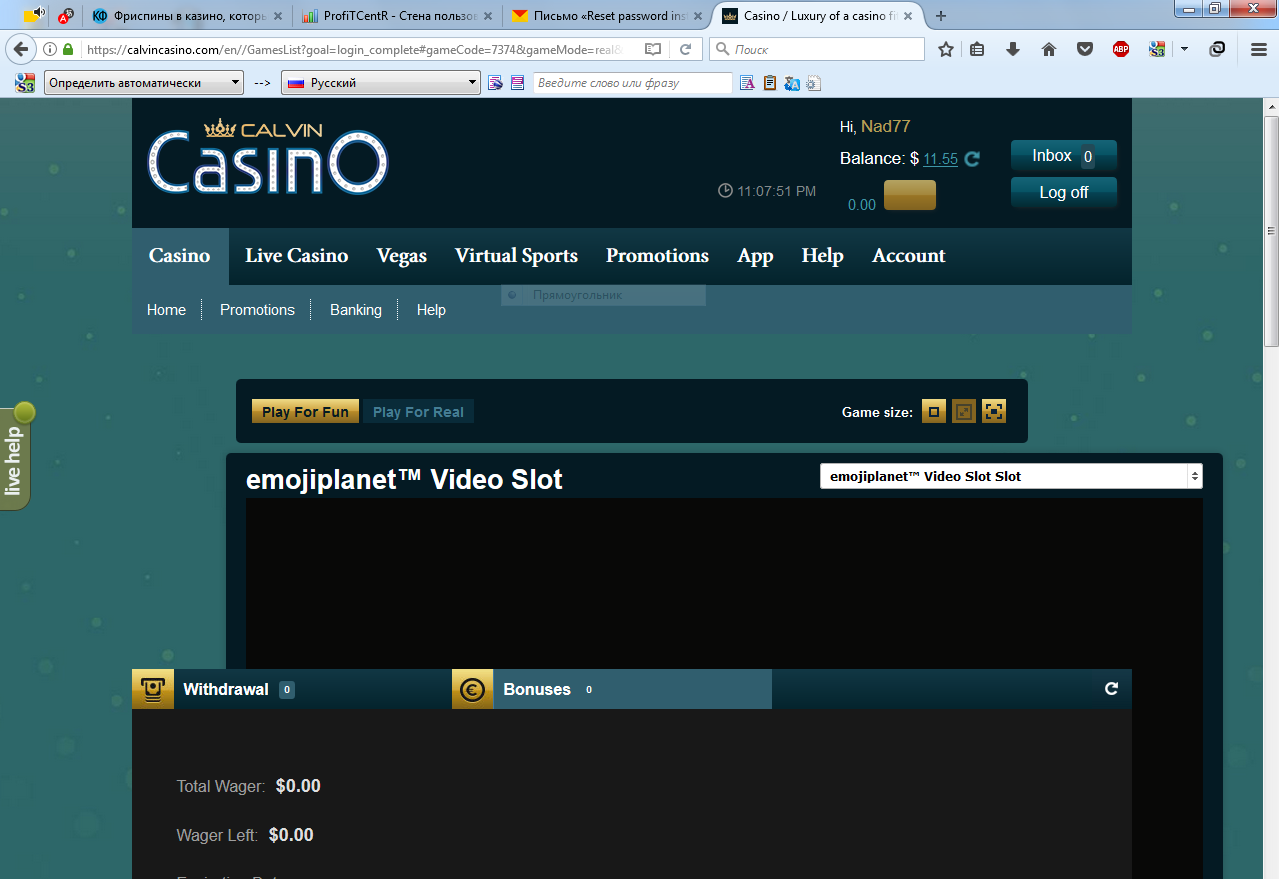This screenshot has width=1279, height=879.
Task: Select the medium game size icon
Action: click(964, 411)
